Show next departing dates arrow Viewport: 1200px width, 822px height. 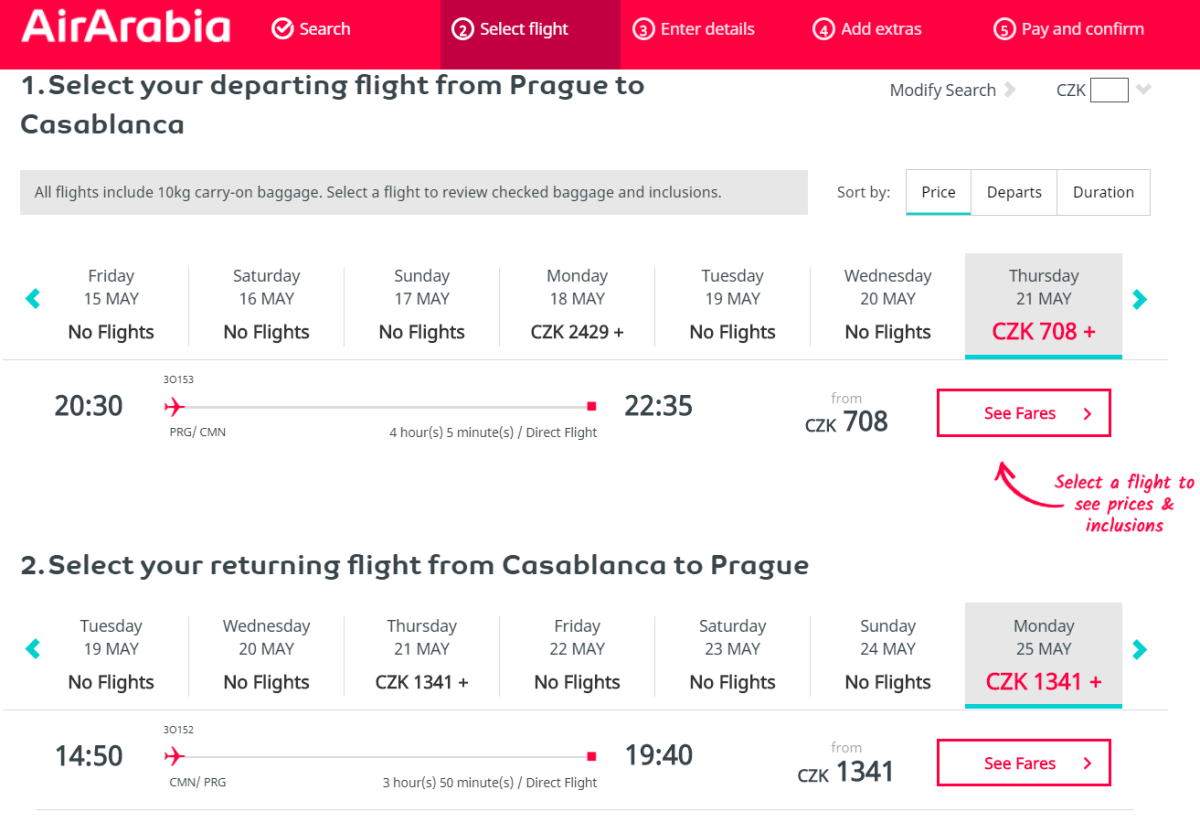coord(1139,299)
